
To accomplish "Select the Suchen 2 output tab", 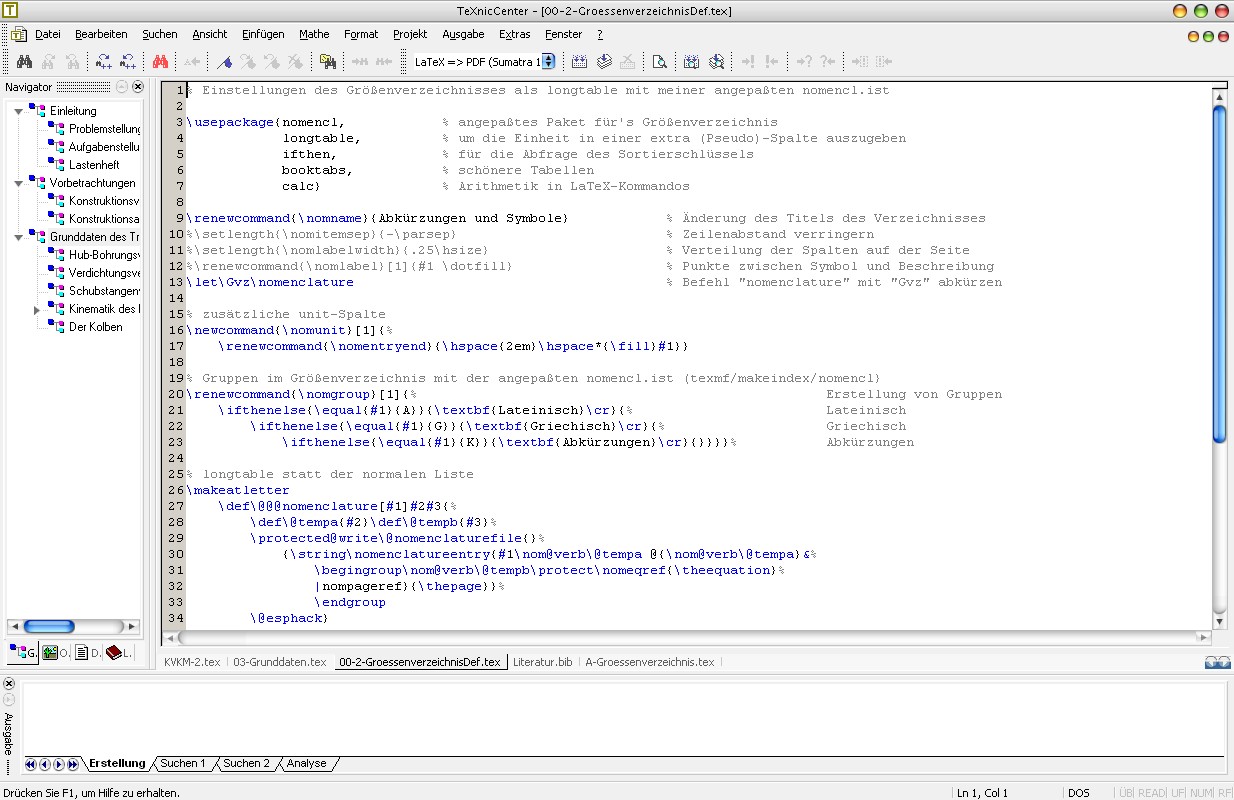I will click(x=246, y=764).
